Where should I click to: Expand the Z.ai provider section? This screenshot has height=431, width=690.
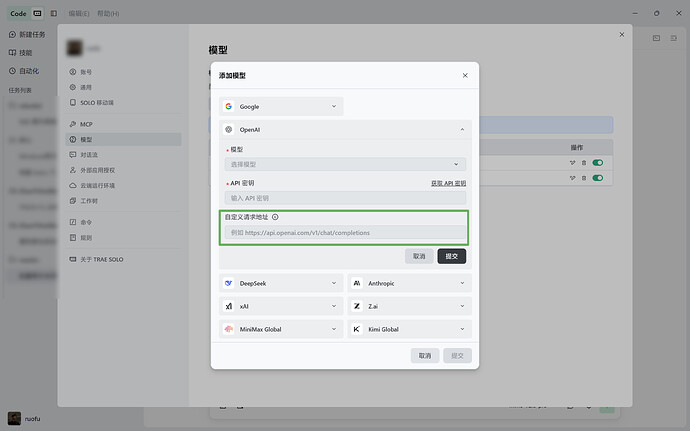click(x=410, y=306)
